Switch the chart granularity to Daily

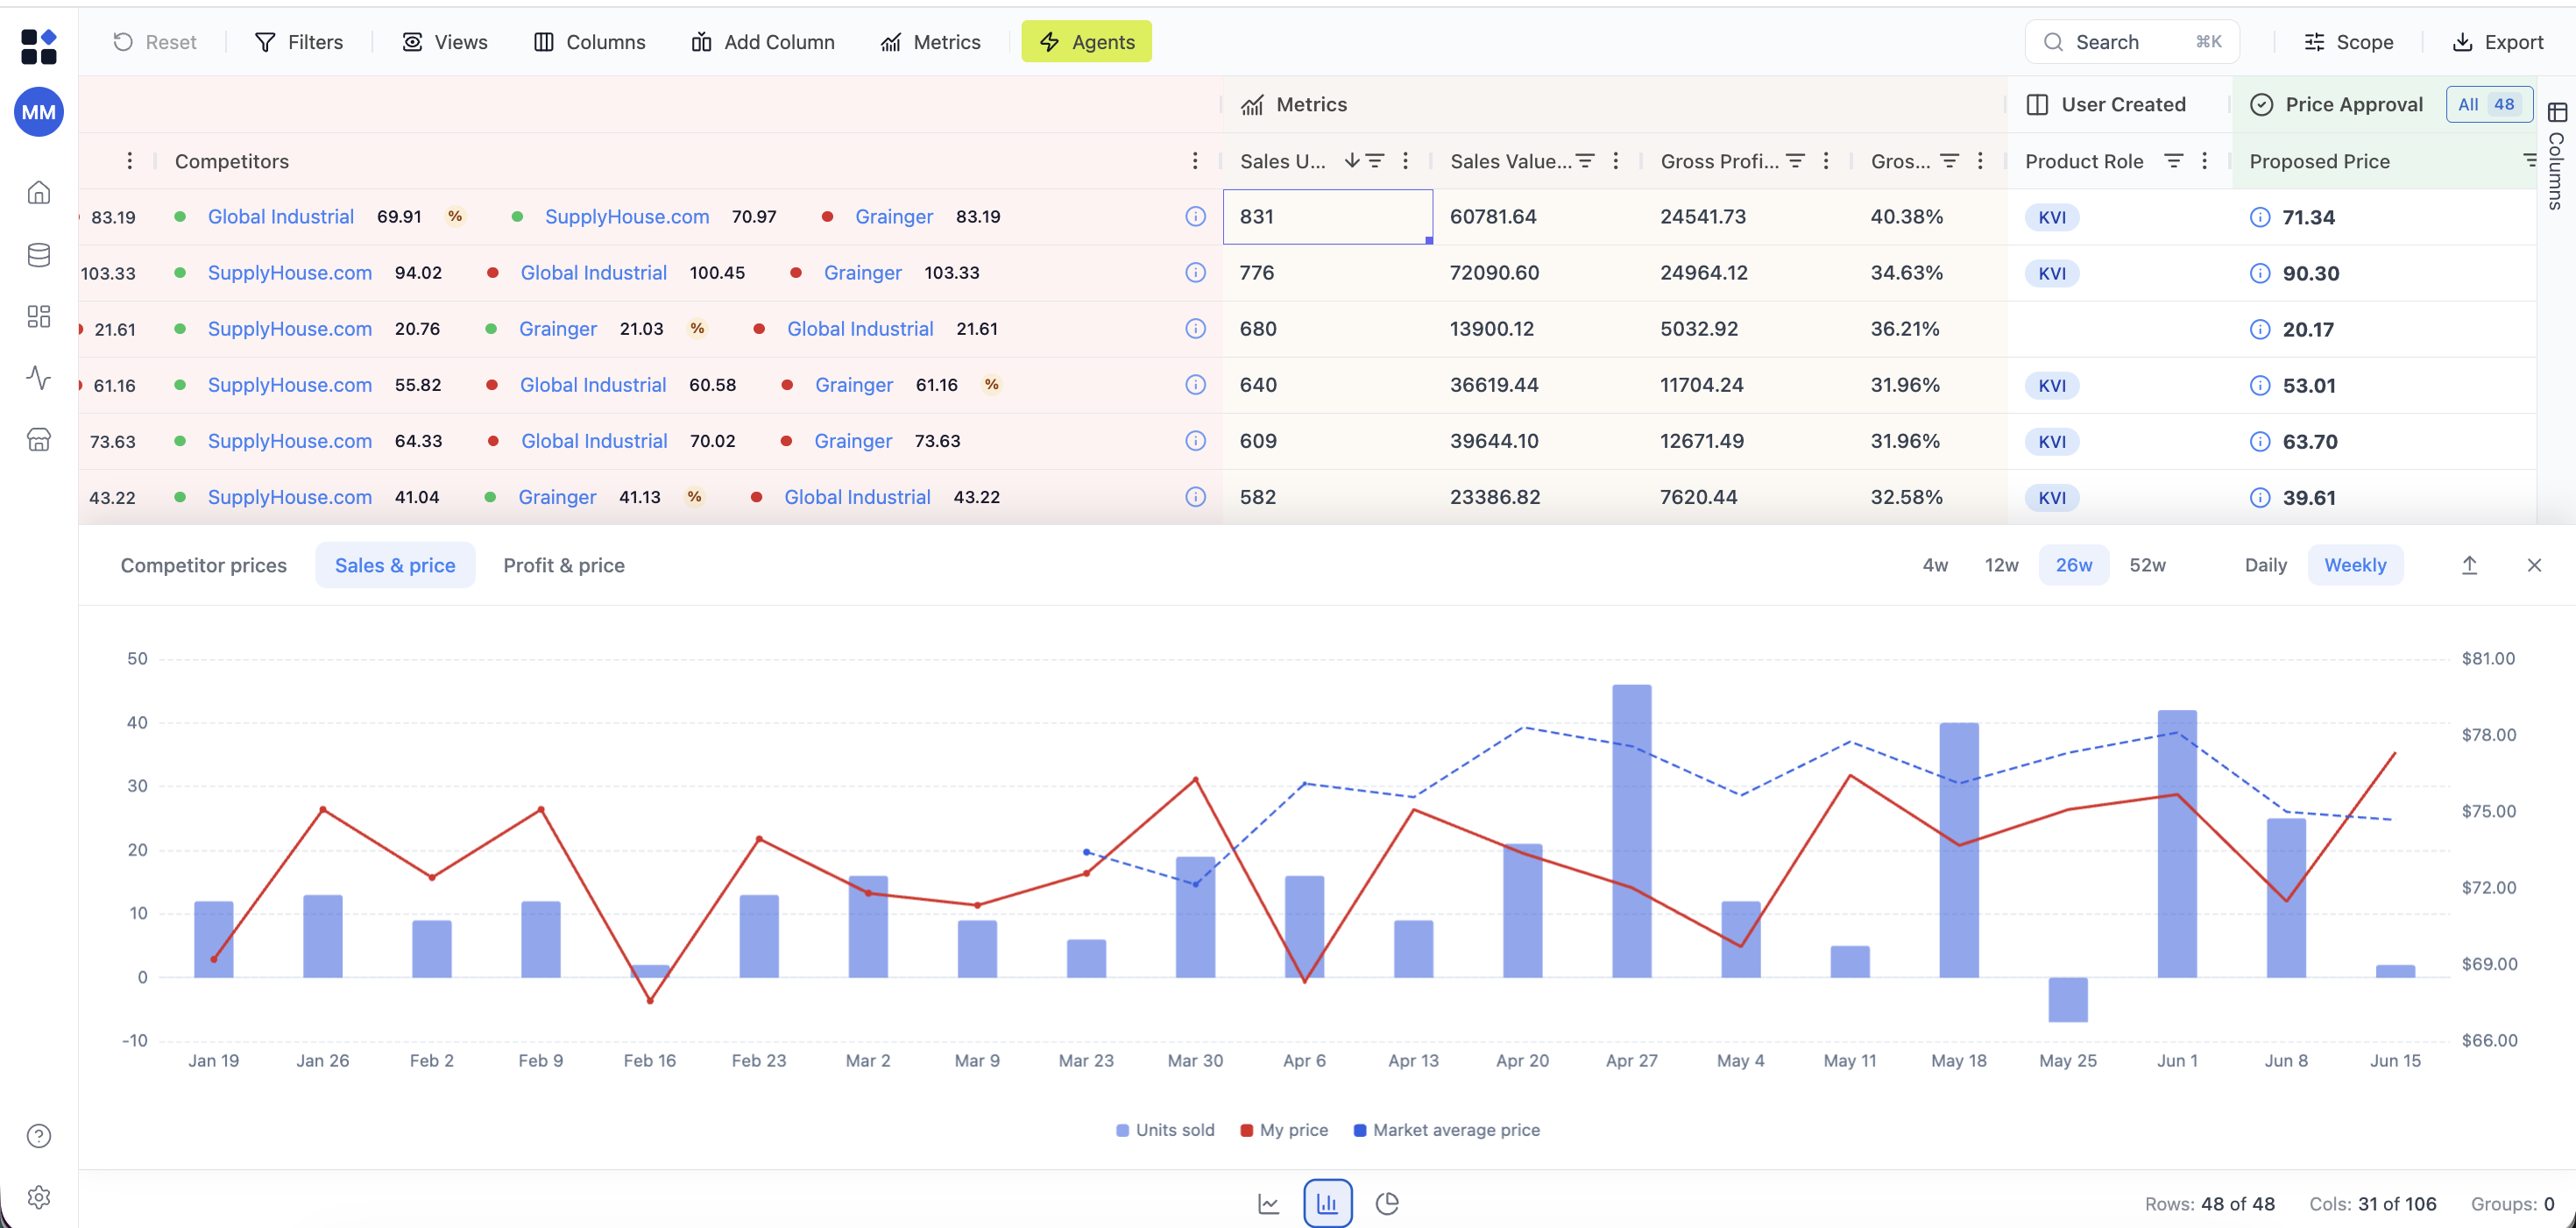(2265, 565)
